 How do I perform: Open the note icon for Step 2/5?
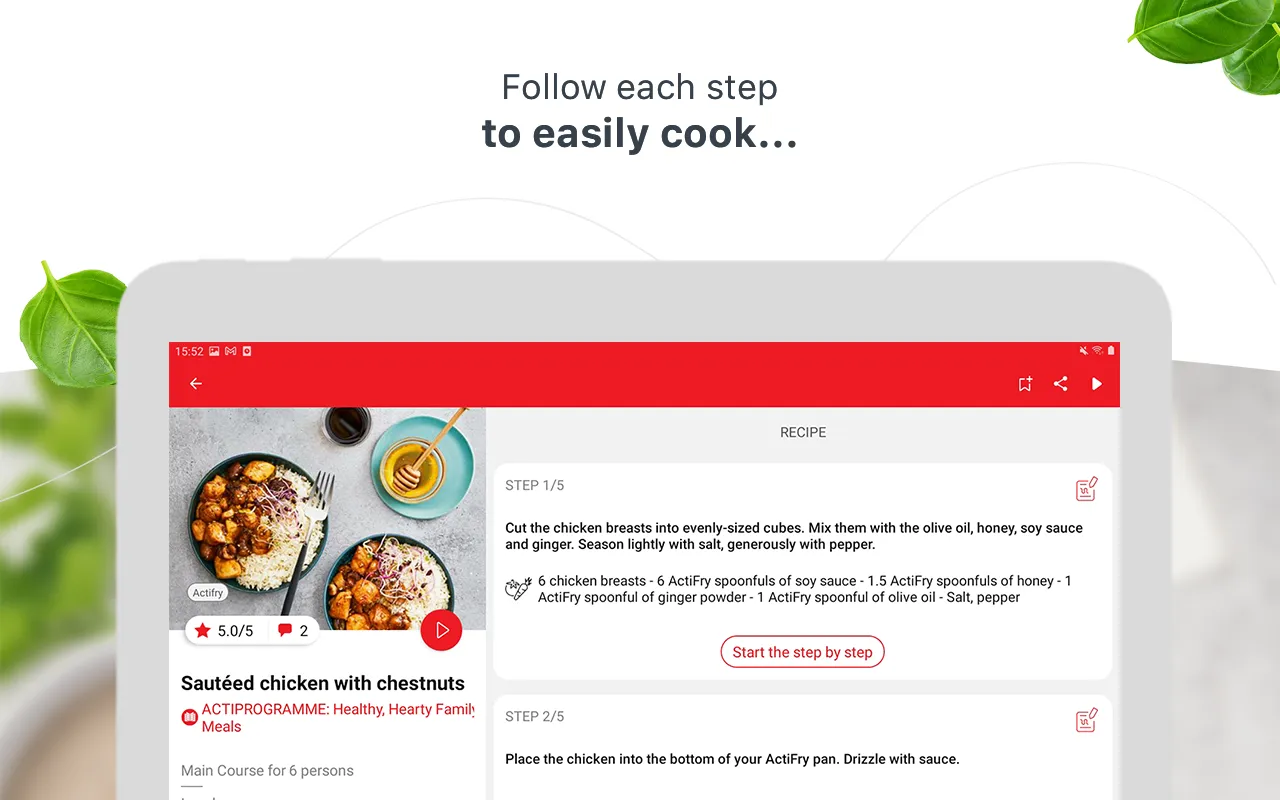coord(1087,720)
